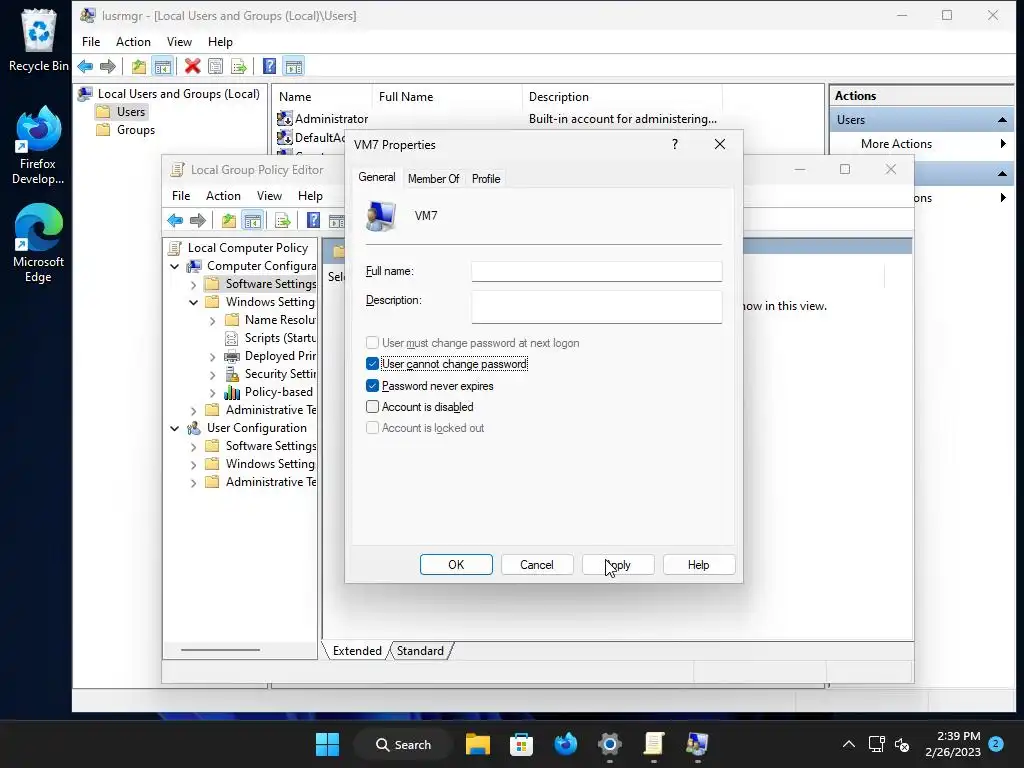Click Forward arrow in lusrmgr toolbar
Screen dimensions: 1024x768
108,66
